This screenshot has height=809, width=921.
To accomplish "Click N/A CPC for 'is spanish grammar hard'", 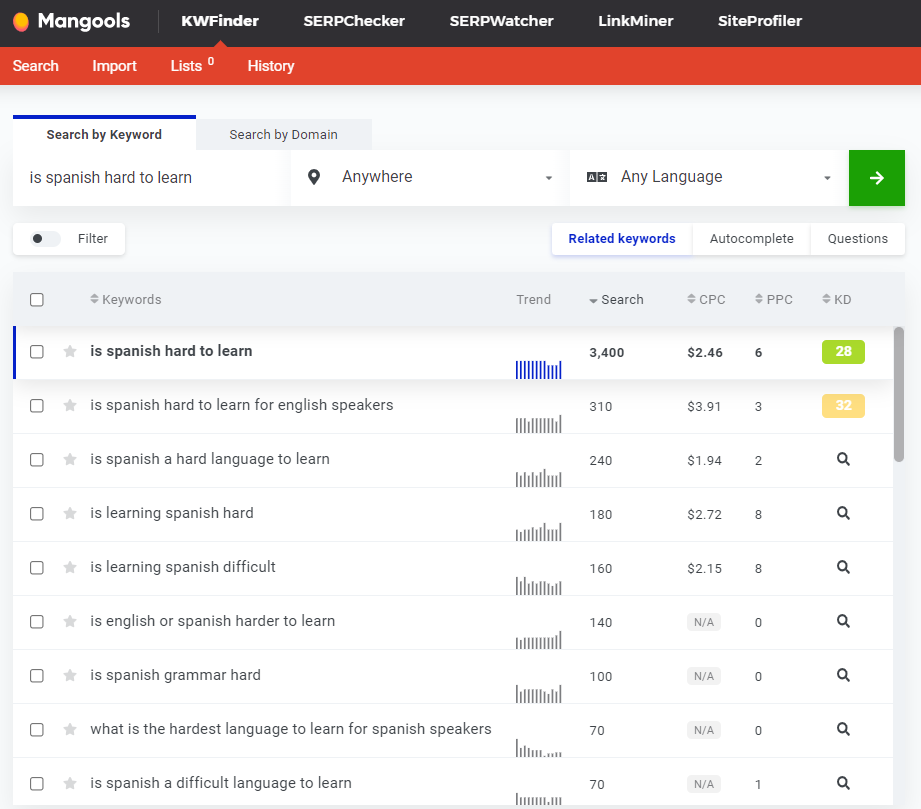I will [x=704, y=676].
